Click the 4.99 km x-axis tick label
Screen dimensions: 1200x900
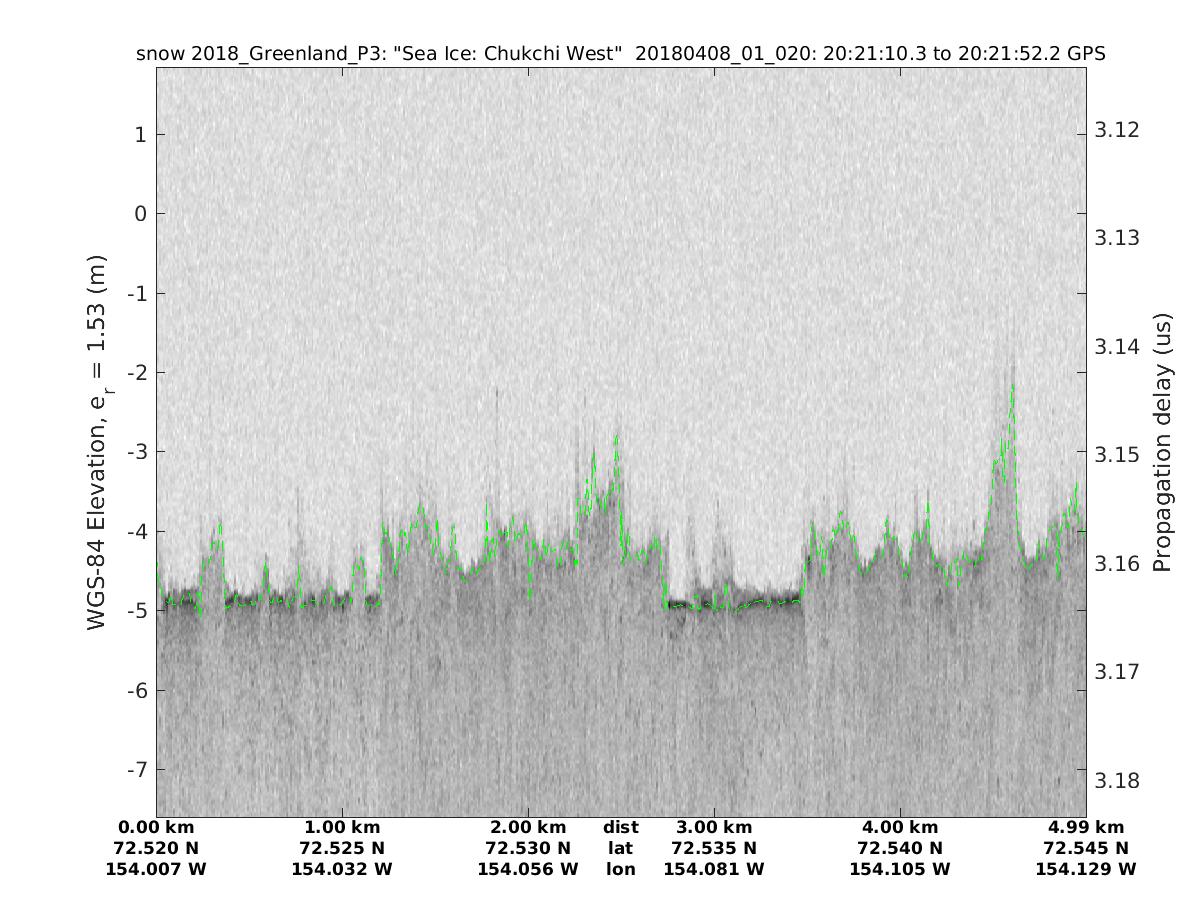point(1086,827)
